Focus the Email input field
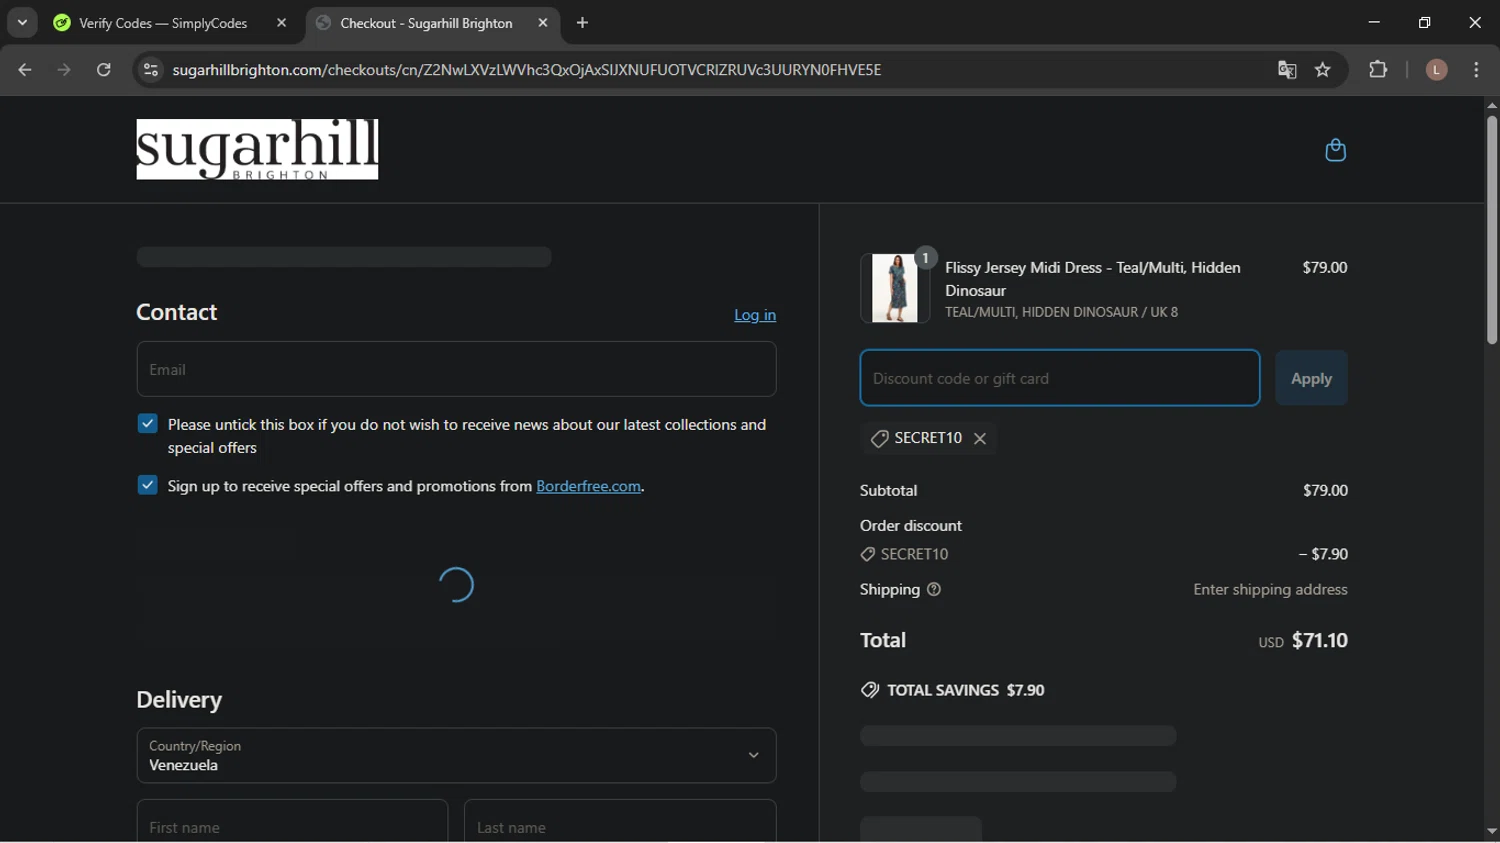The width and height of the screenshot is (1500, 843). 456,369
